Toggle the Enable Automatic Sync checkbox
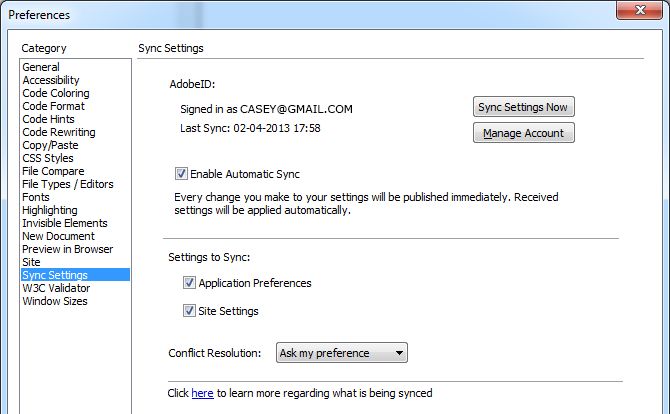Screen dimensions: 670x414 181,173
